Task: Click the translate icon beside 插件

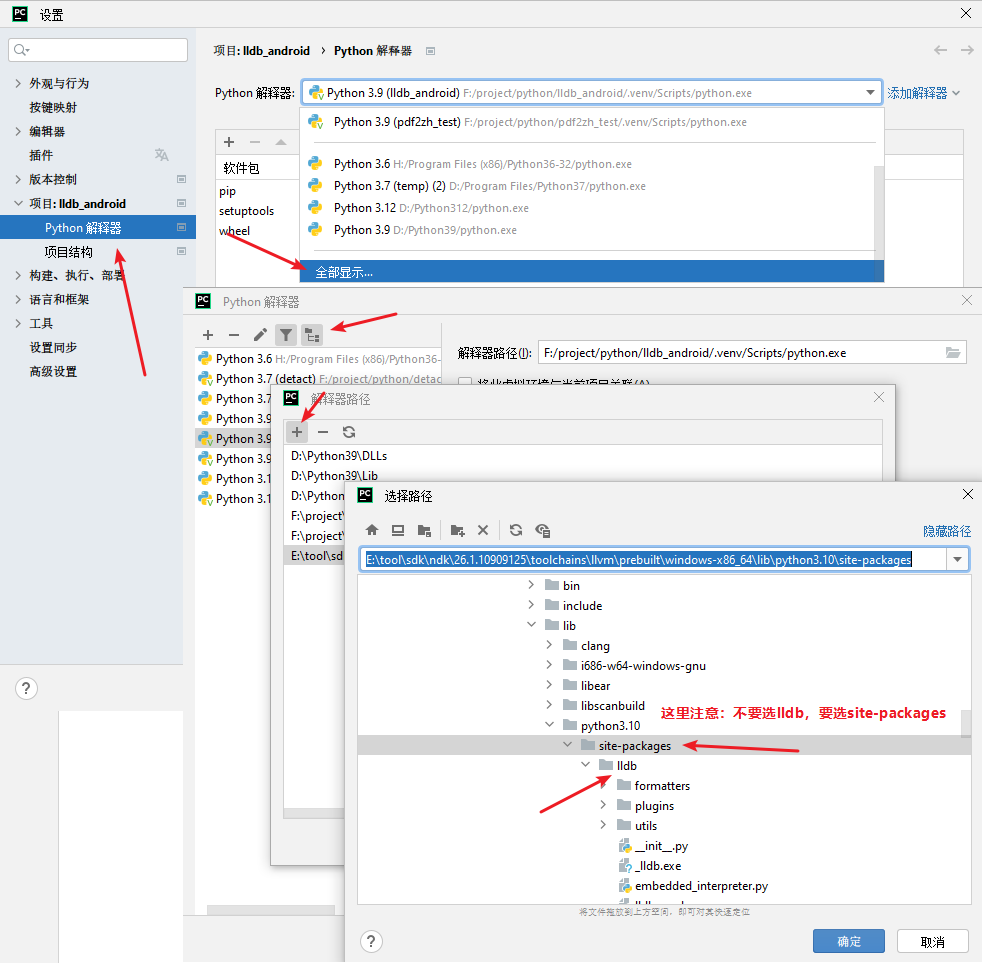Action: (x=162, y=155)
